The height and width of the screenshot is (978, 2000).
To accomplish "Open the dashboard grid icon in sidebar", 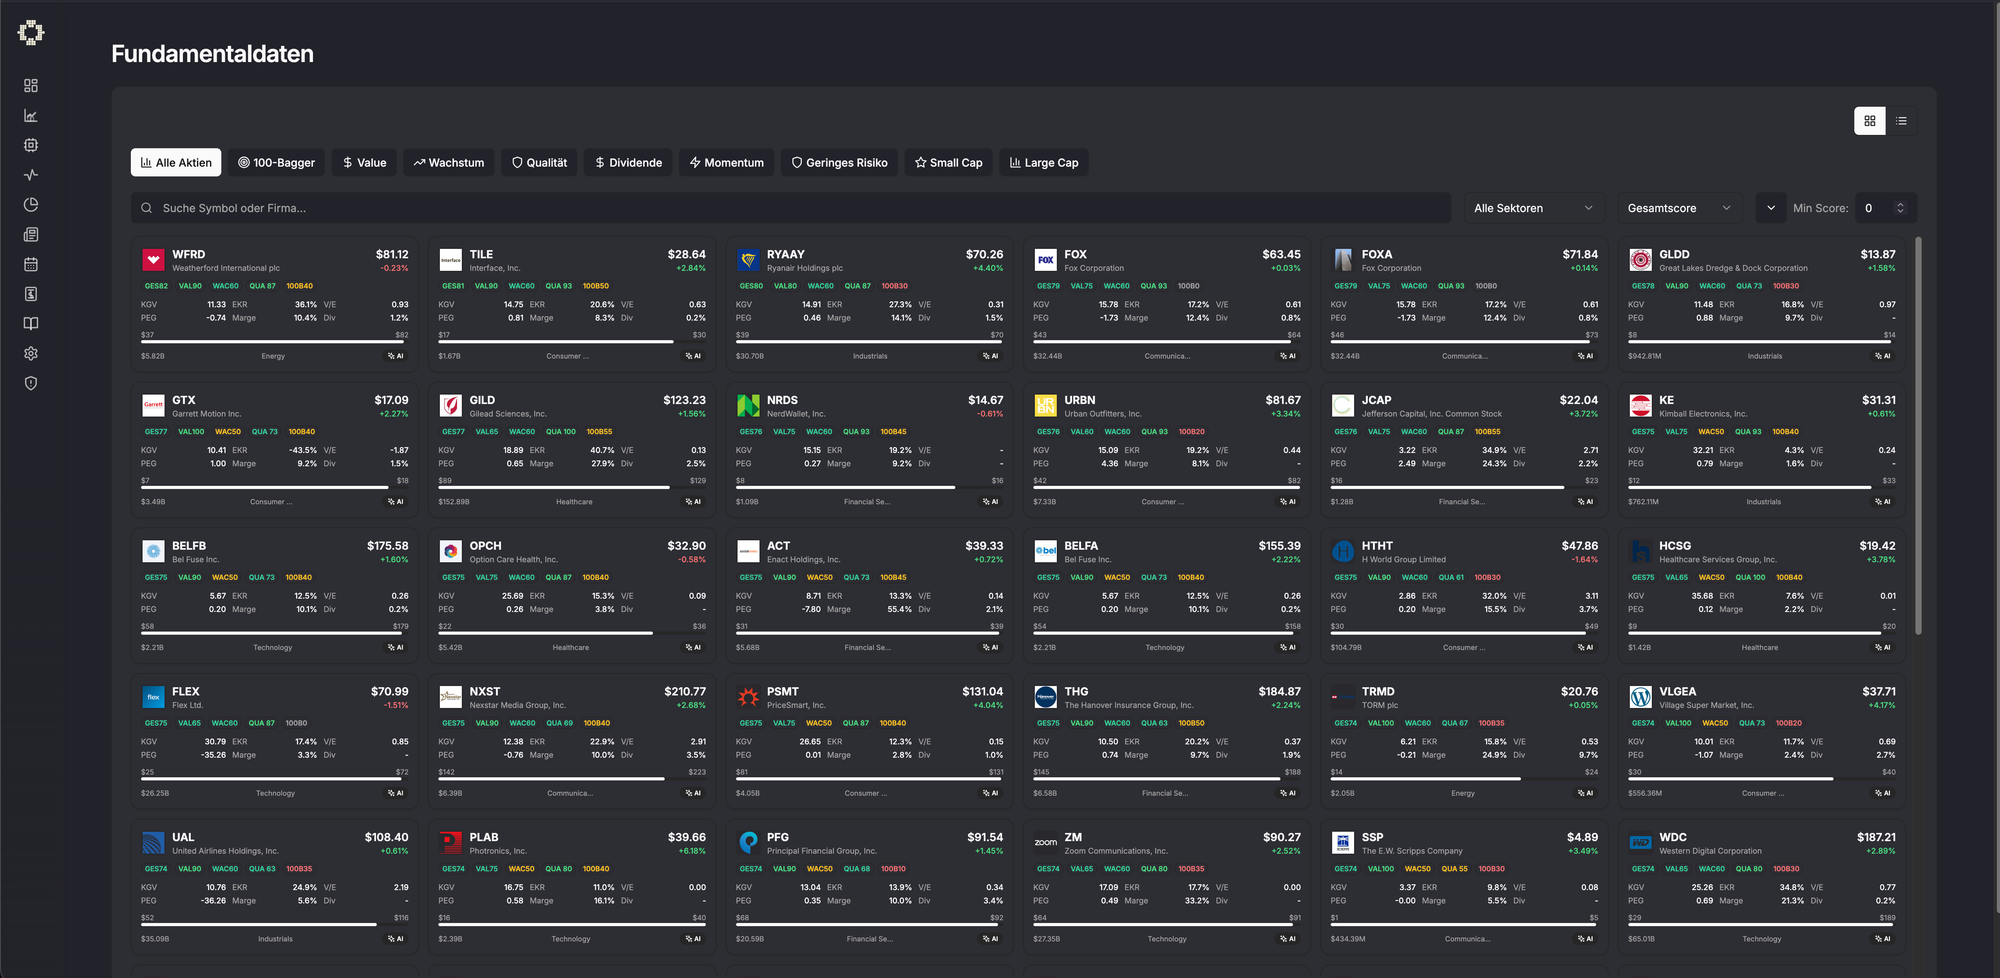I will (31, 86).
